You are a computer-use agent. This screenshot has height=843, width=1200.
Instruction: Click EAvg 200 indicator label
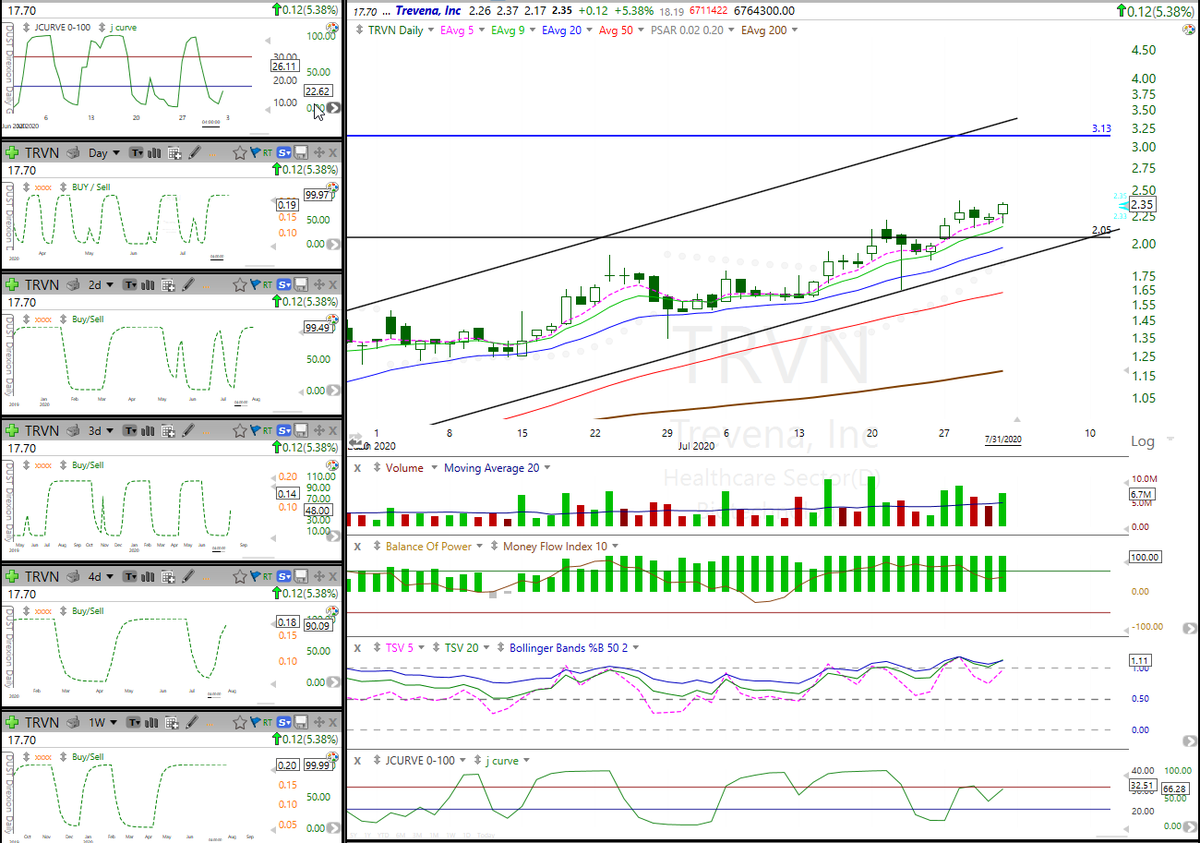(x=764, y=30)
